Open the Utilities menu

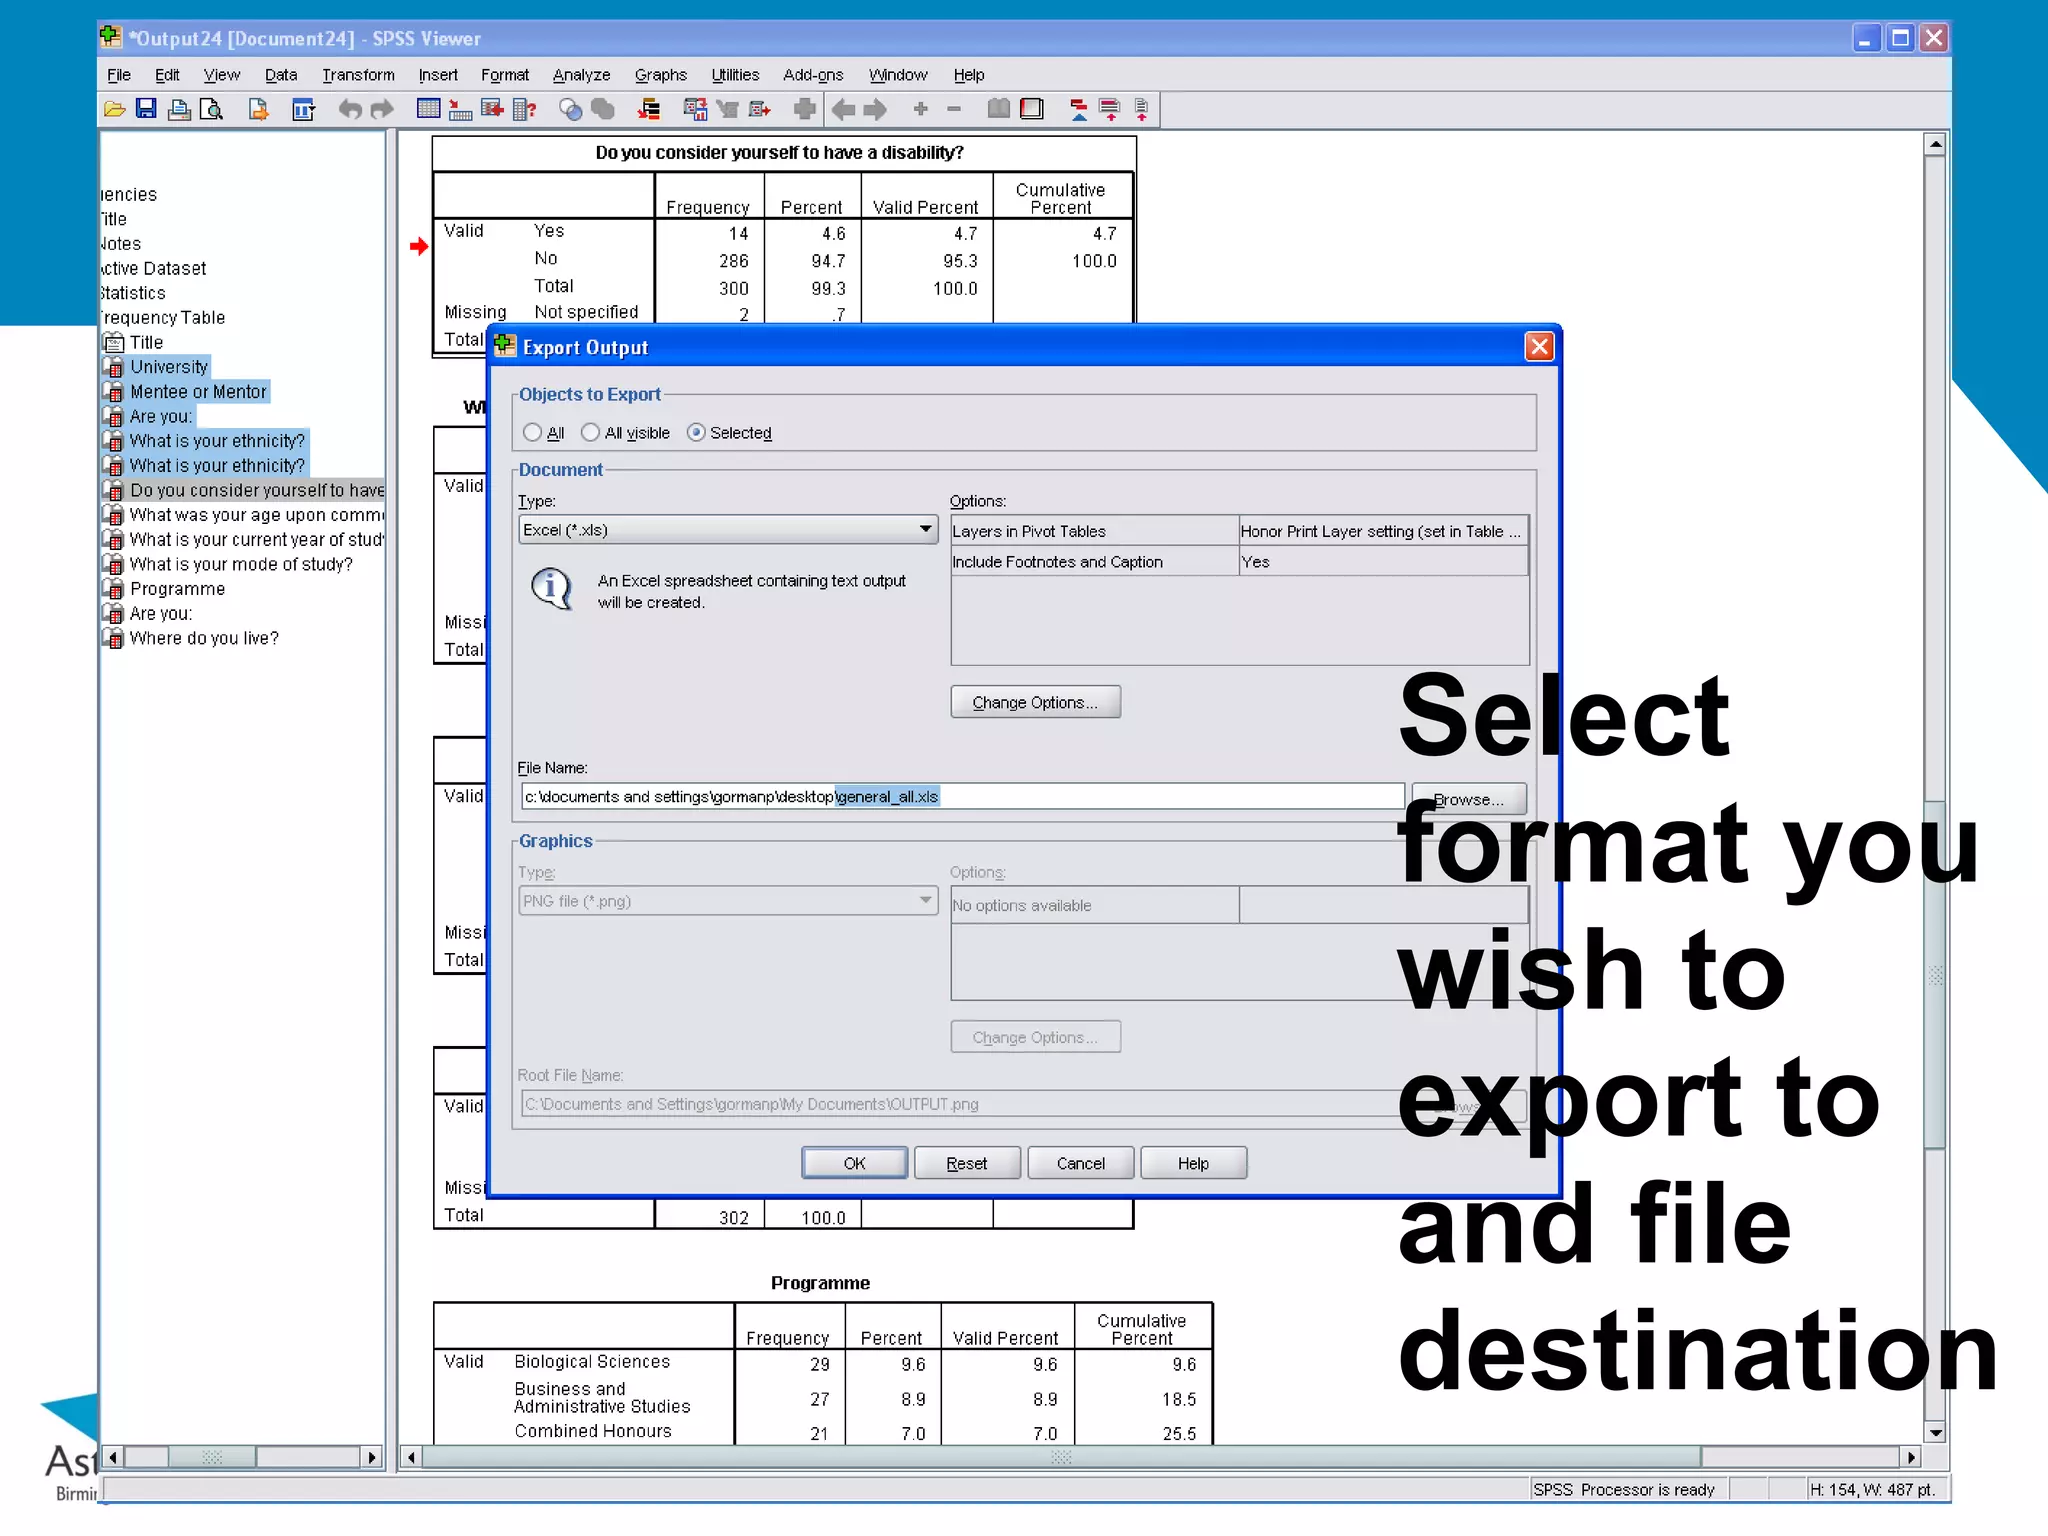coord(735,75)
